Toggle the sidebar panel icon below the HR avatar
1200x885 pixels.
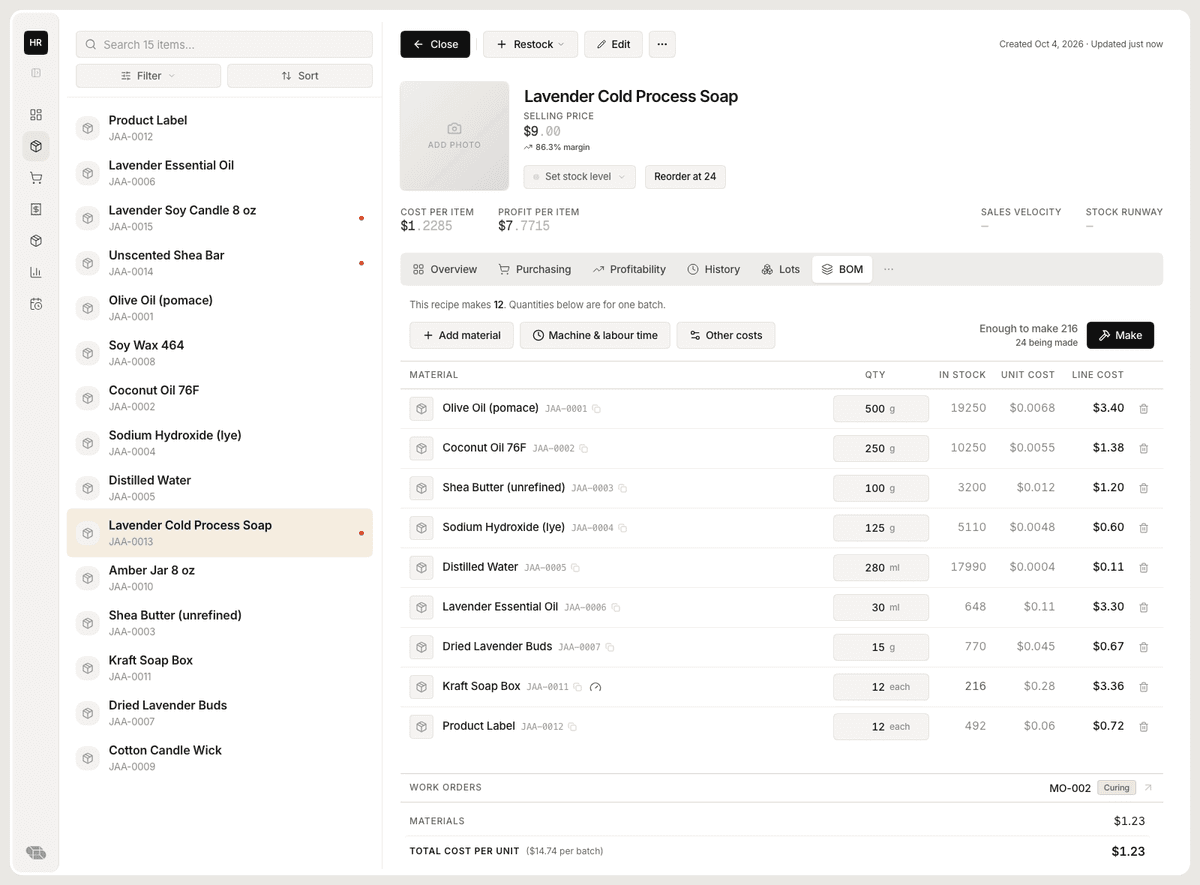tap(36, 73)
